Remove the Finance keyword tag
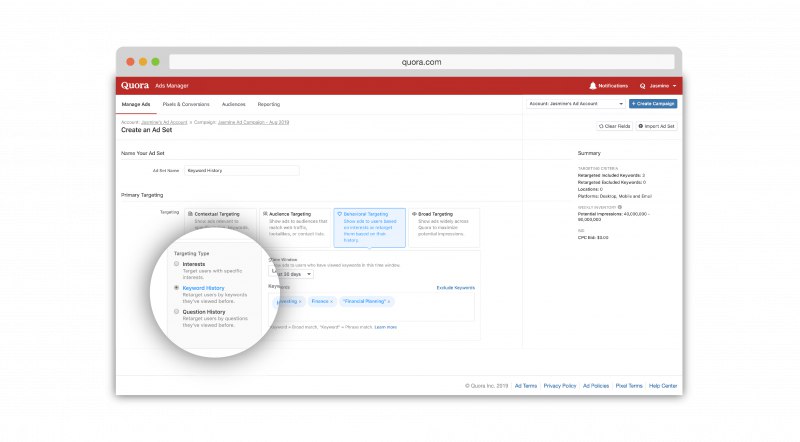 331,302
